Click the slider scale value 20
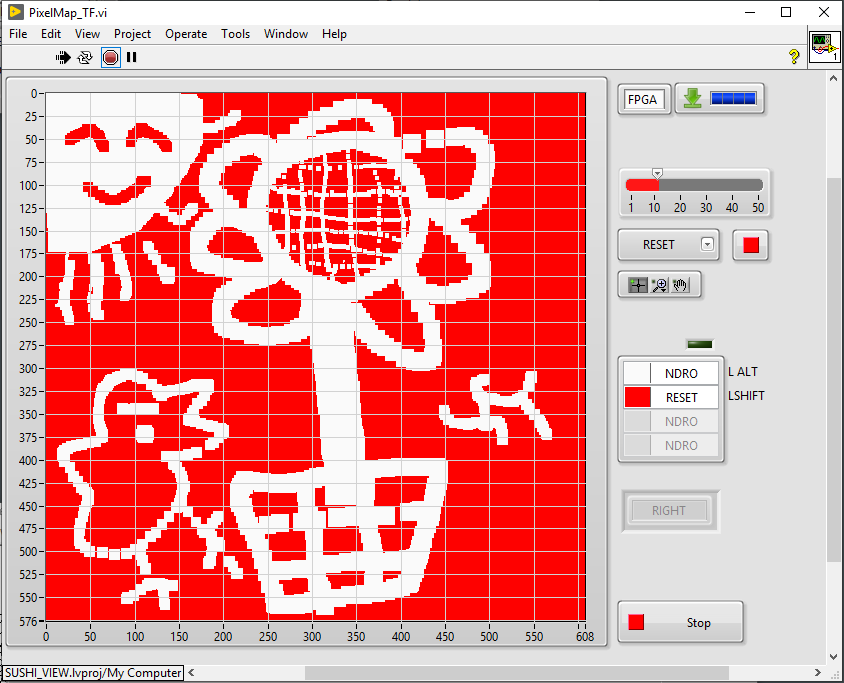Viewport: 844px width, 683px height. (680, 208)
